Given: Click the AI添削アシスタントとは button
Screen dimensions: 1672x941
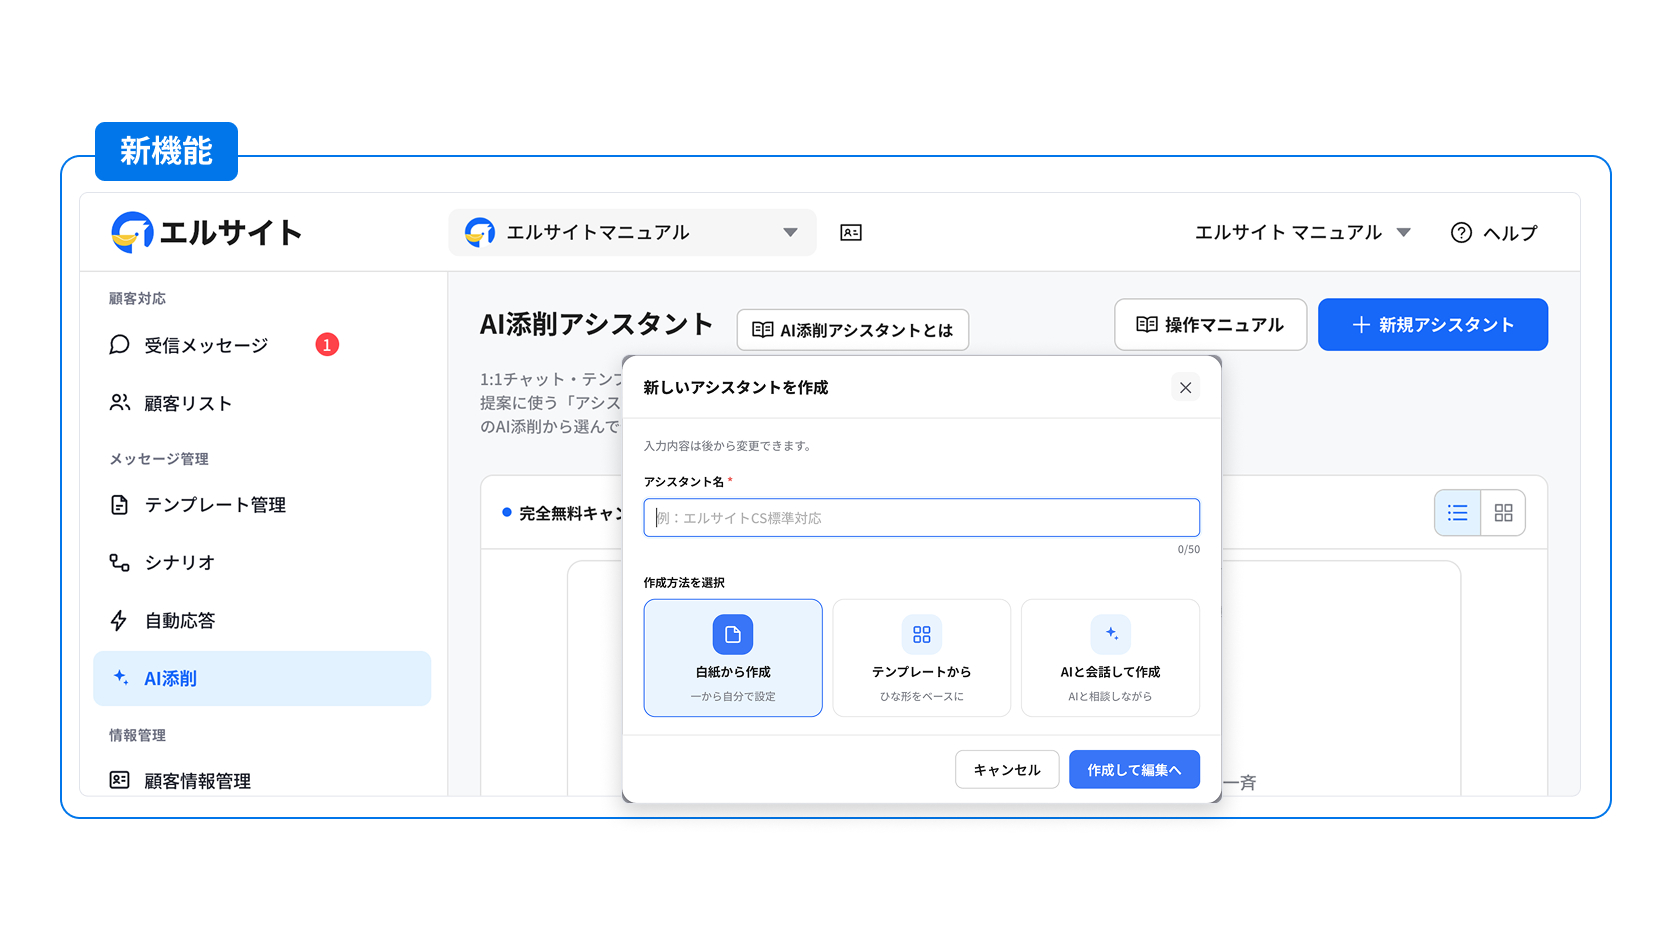Looking at the screenshot, I should (853, 330).
